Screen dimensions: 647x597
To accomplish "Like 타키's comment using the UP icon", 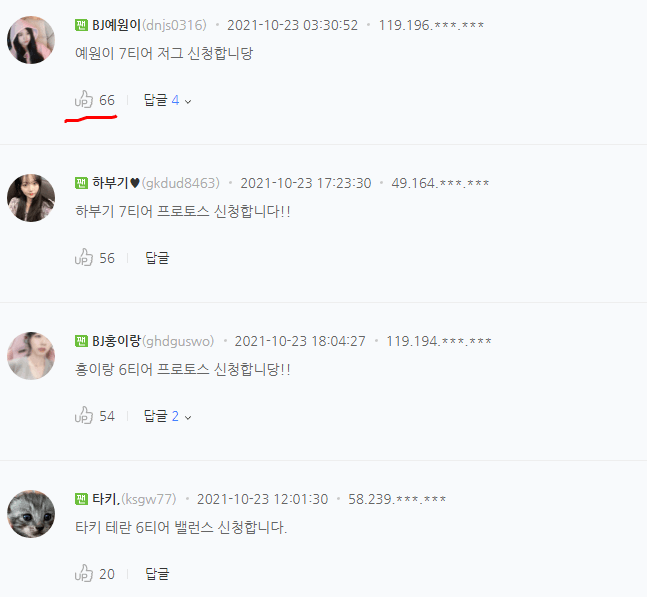I will [84, 573].
